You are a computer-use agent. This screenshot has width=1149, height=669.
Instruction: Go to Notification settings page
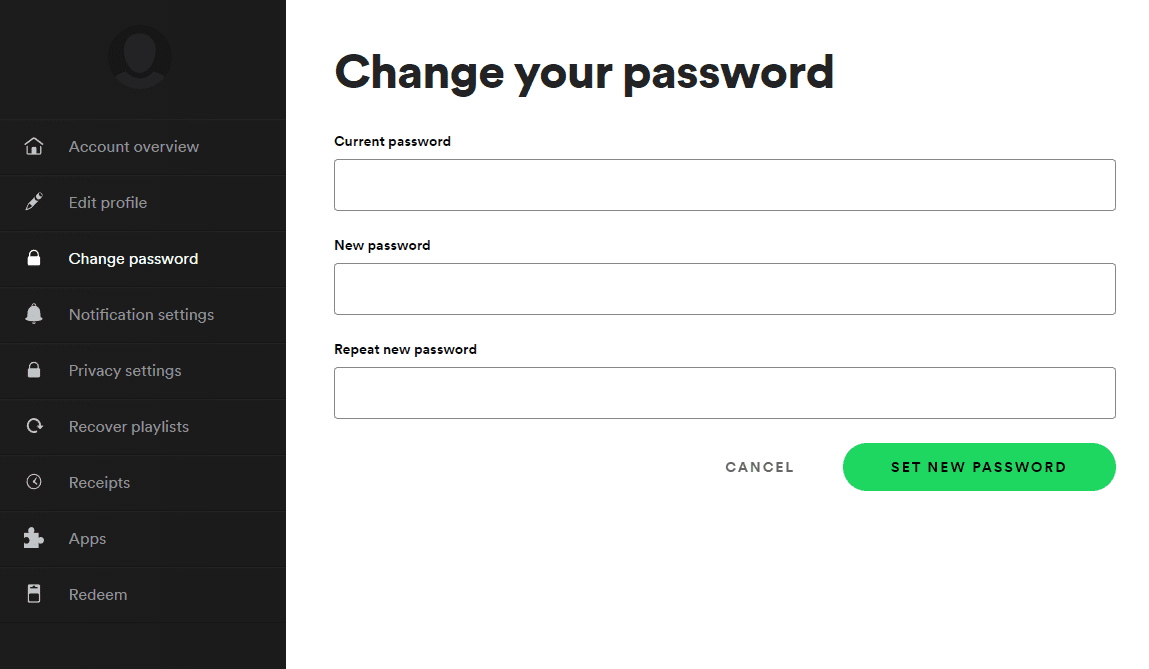tap(141, 315)
